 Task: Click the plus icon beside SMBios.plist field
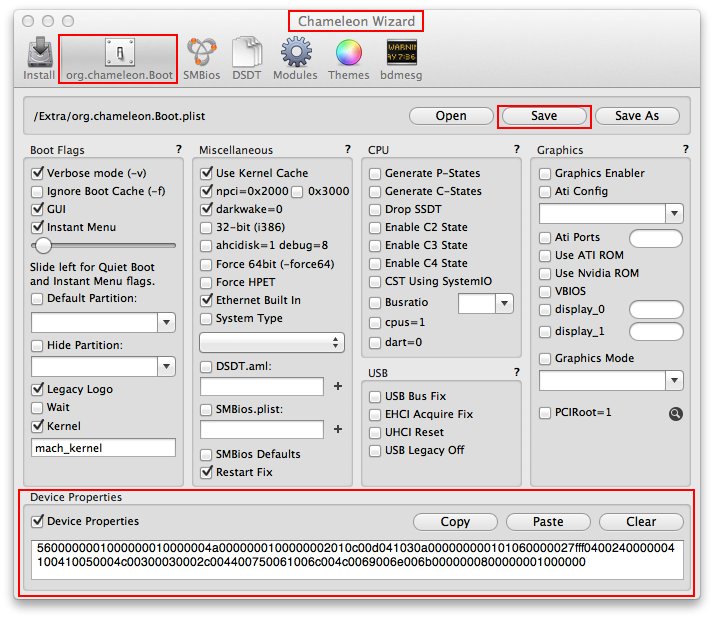point(337,429)
